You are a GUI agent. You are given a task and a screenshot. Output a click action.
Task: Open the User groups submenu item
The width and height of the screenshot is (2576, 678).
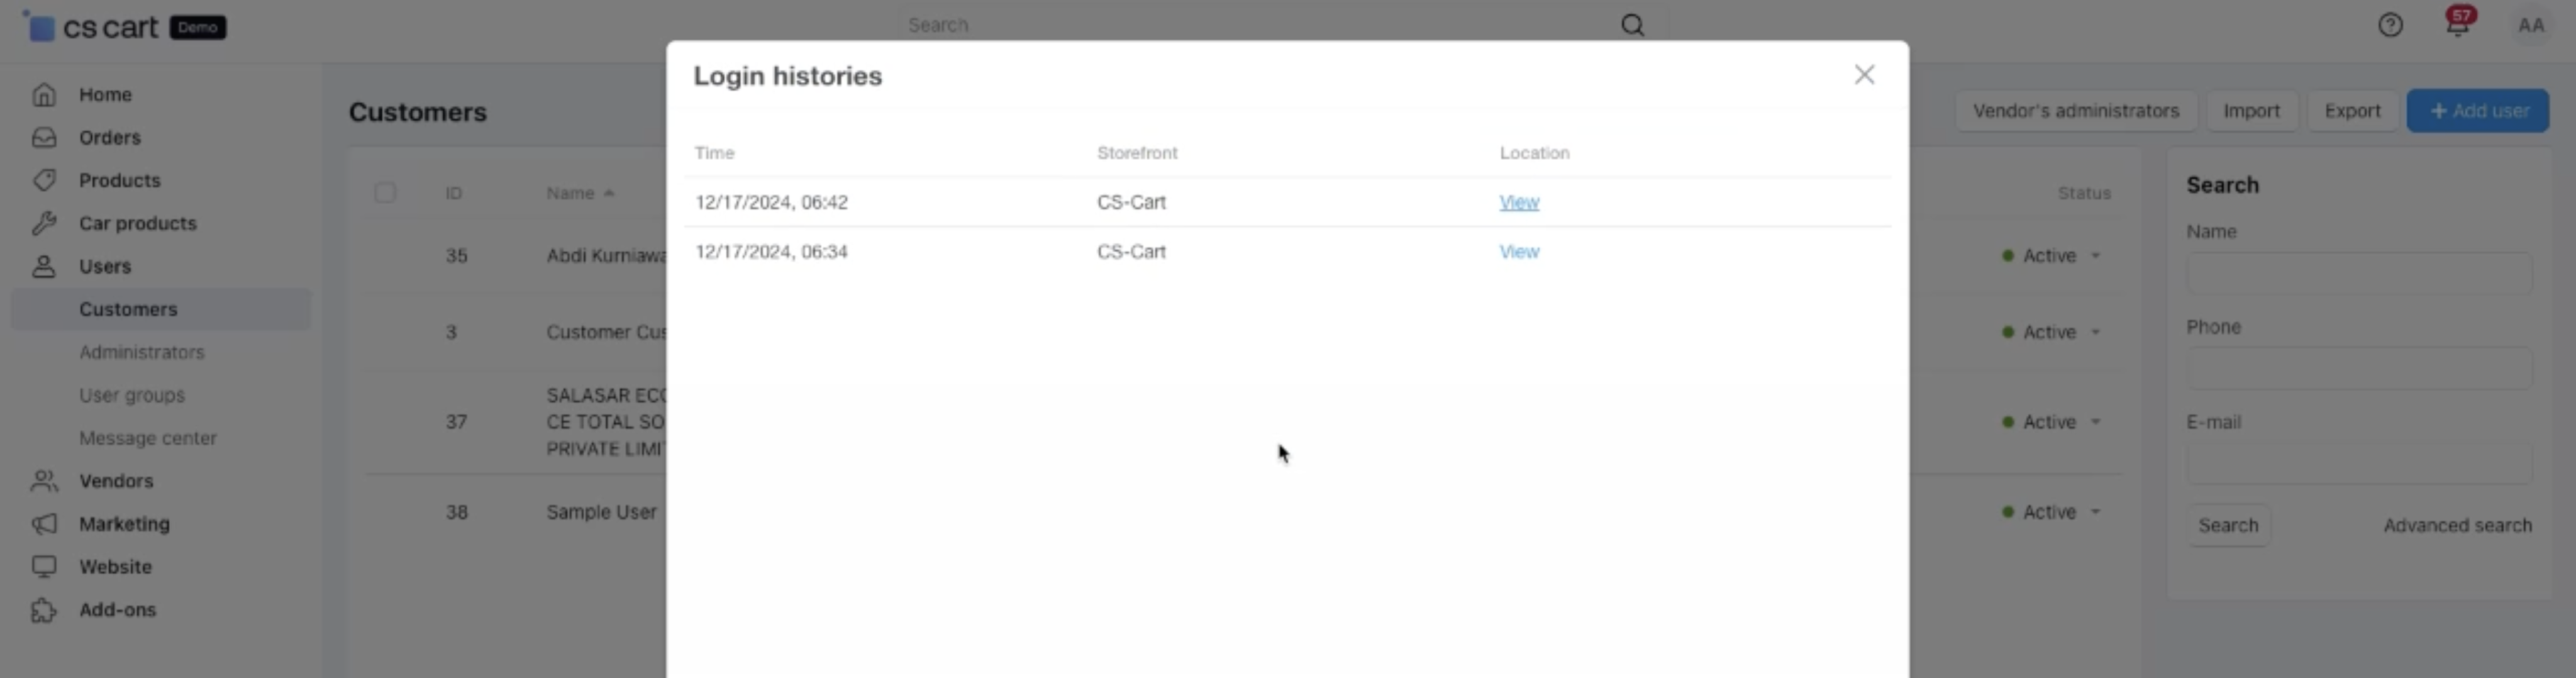tap(132, 395)
